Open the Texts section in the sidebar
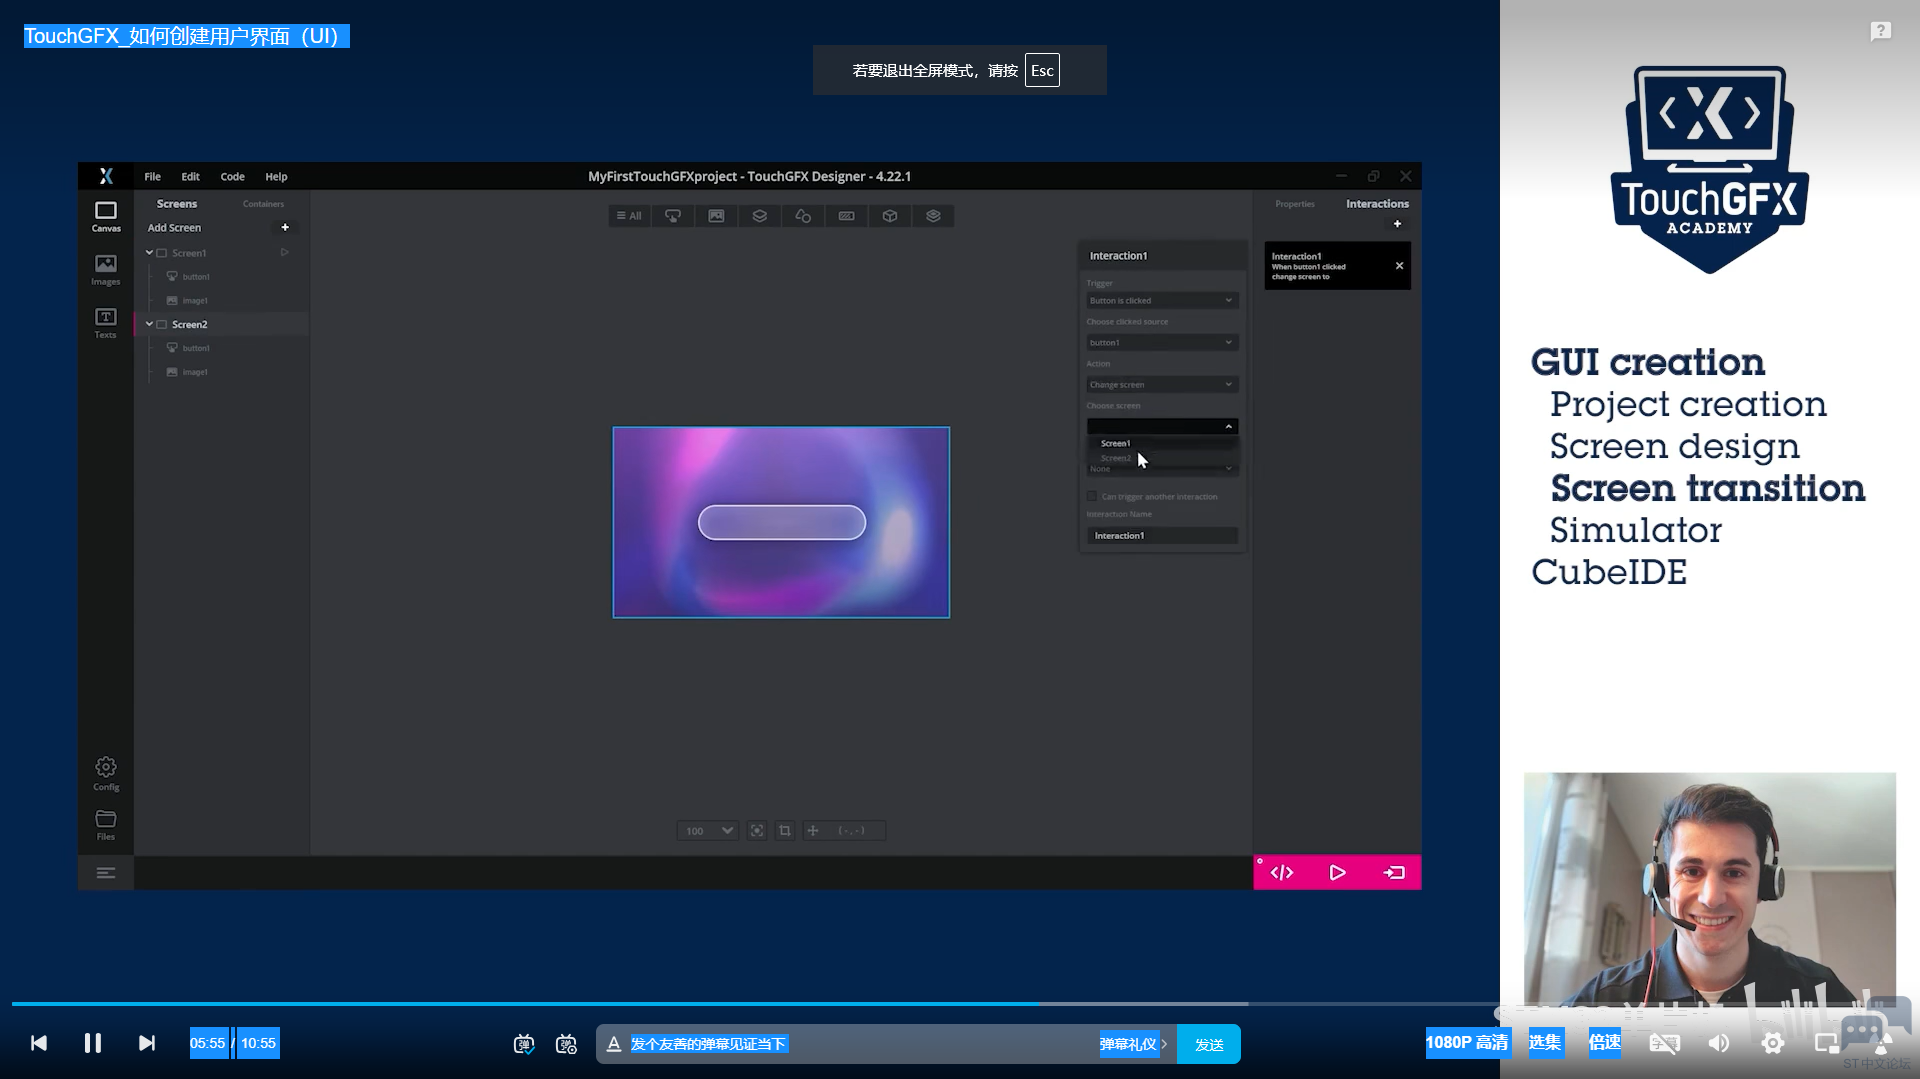The height and width of the screenshot is (1079, 1920). pyautogui.click(x=106, y=323)
